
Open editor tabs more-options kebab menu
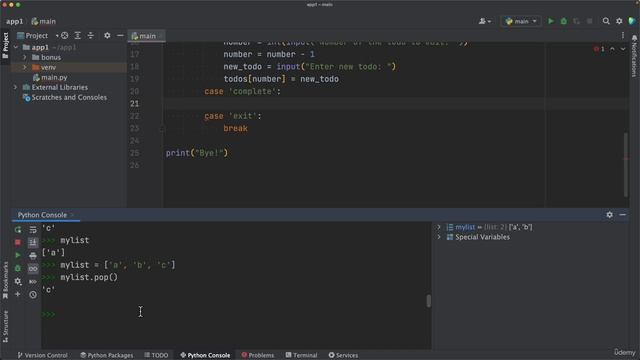click(x=623, y=36)
